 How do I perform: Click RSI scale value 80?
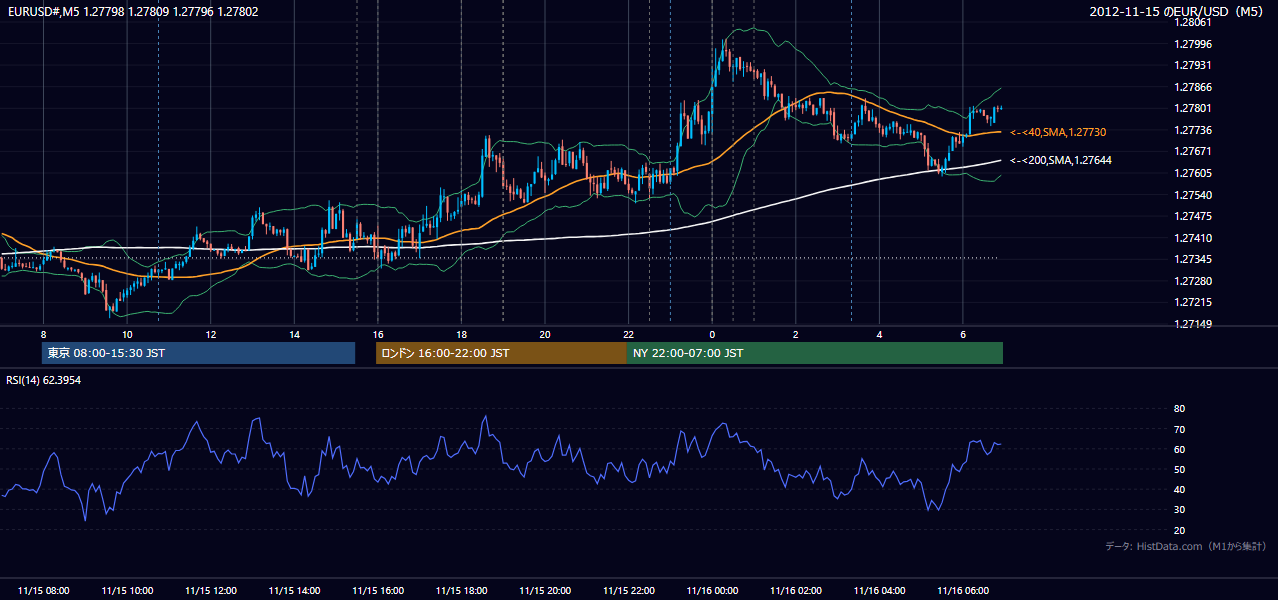coord(1179,409)
